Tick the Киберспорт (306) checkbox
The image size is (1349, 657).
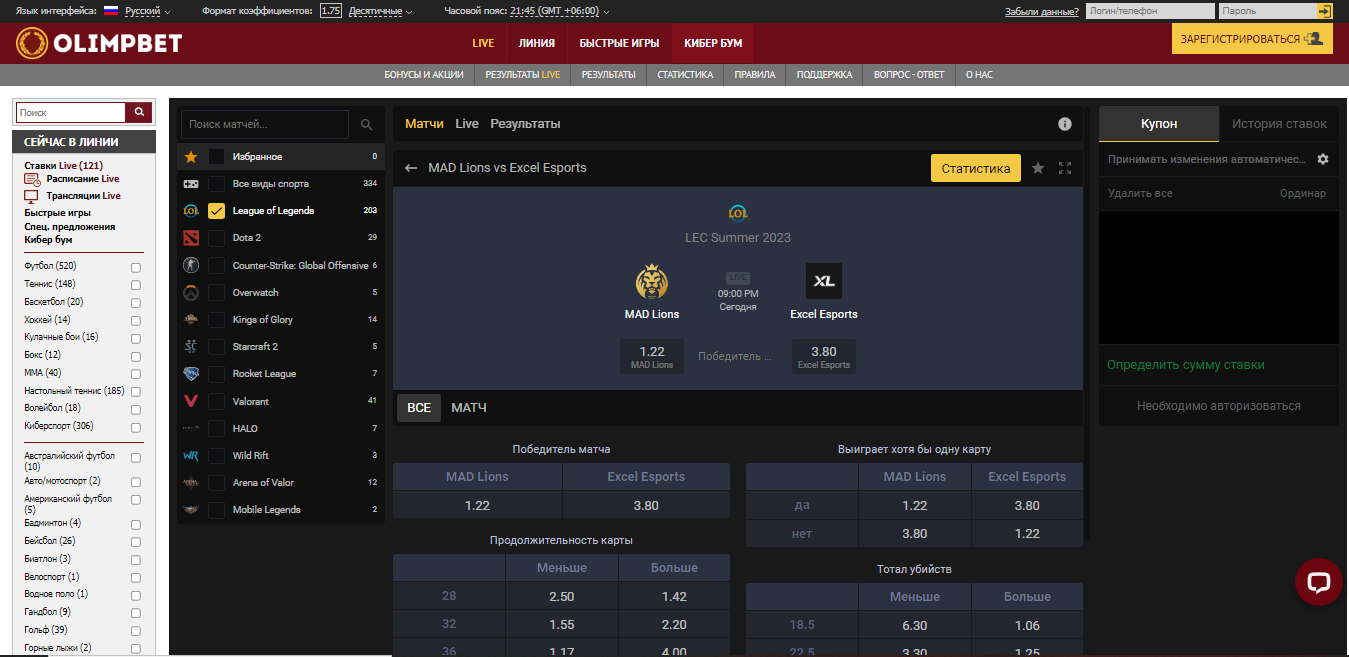(136, 427)
